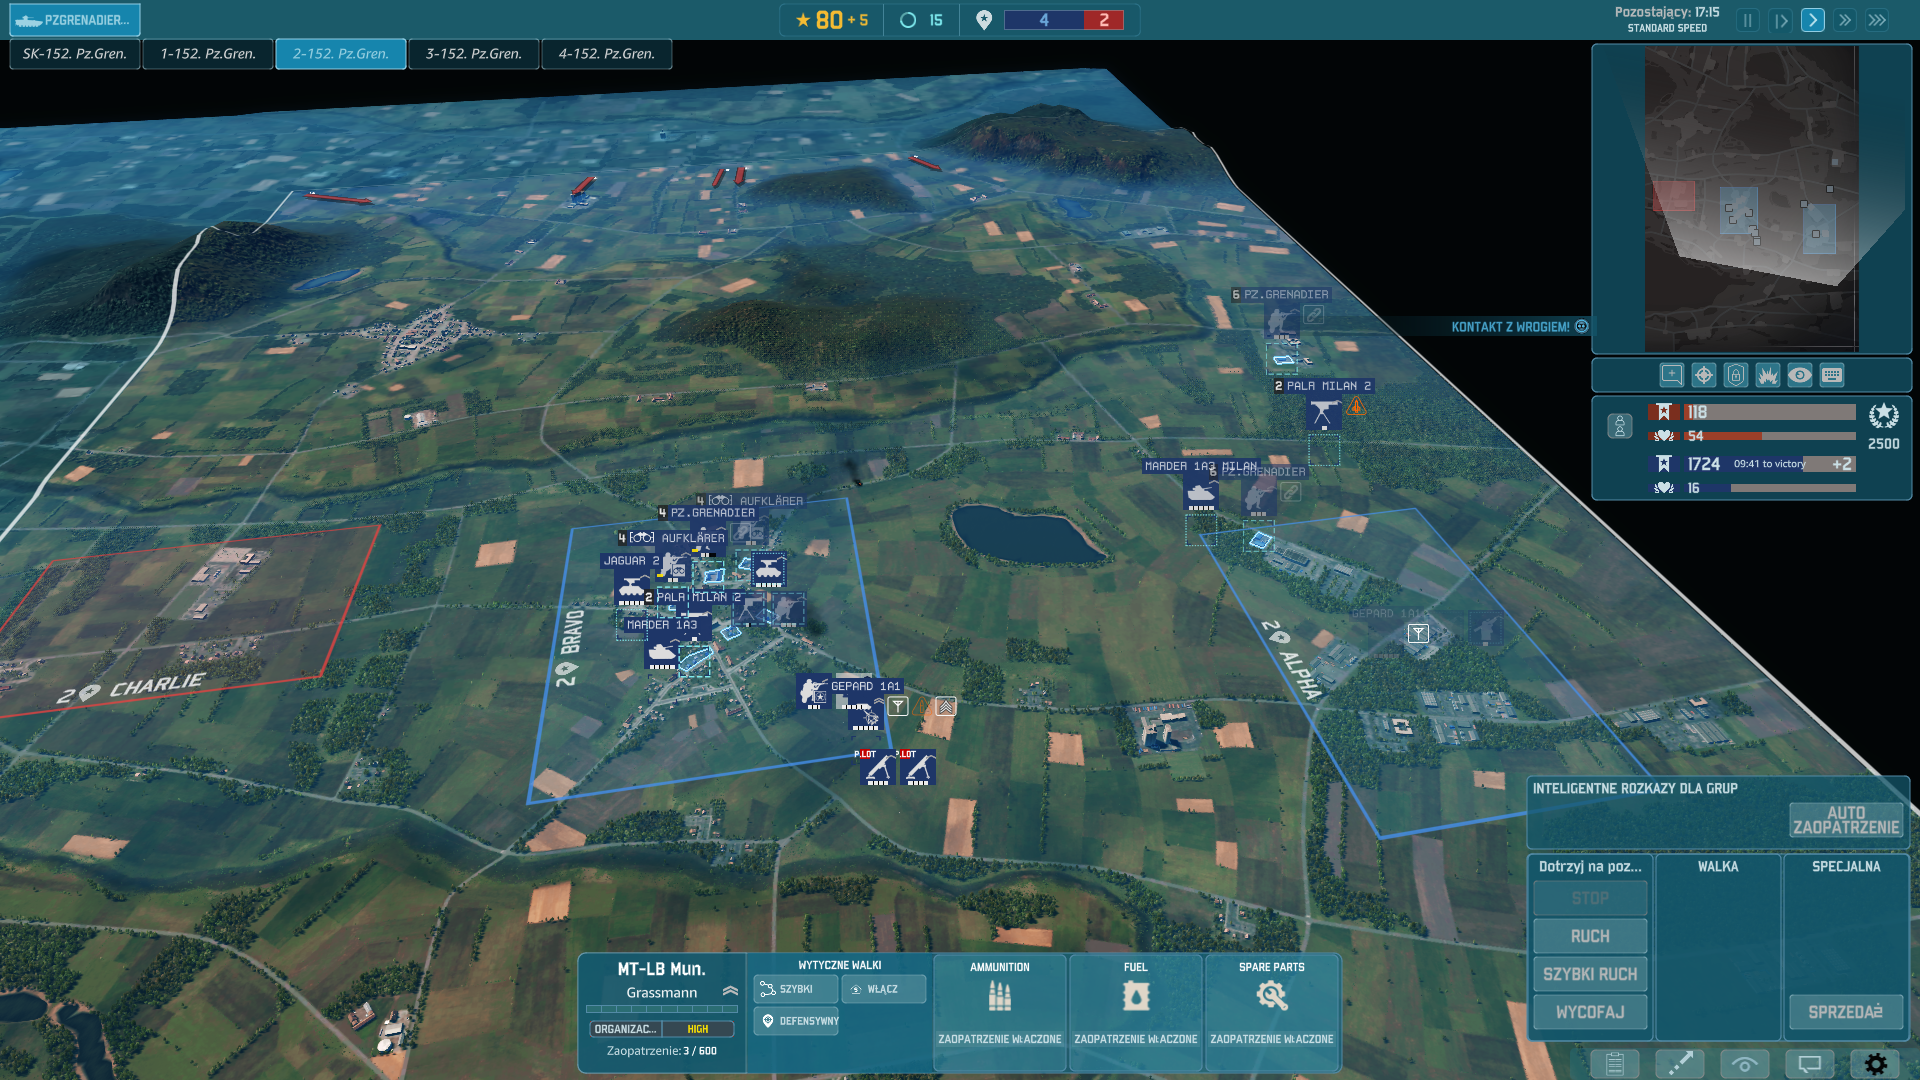Toggle the eye visibility filter under minimap

point(1799,375)
